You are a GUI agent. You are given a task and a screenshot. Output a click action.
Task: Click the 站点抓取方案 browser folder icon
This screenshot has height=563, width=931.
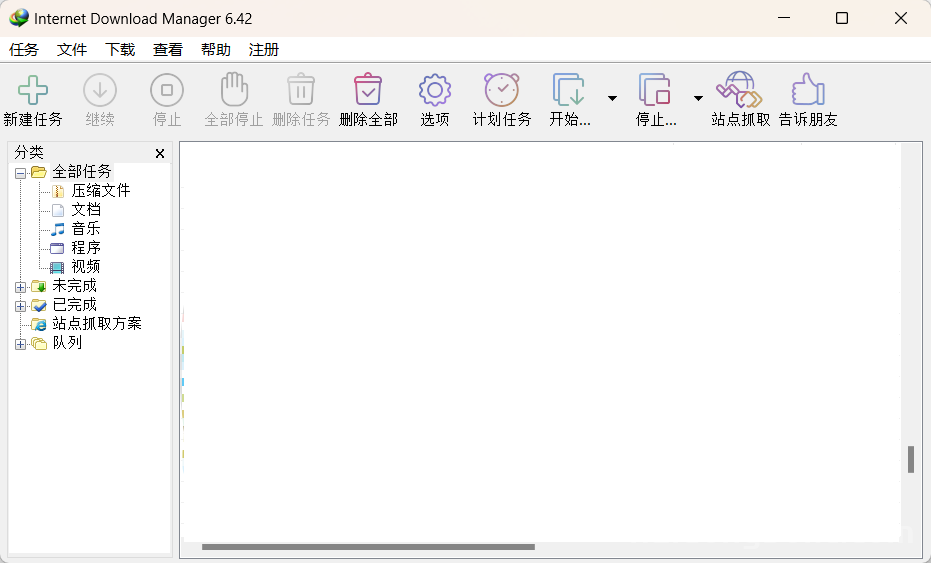[39, 324]
